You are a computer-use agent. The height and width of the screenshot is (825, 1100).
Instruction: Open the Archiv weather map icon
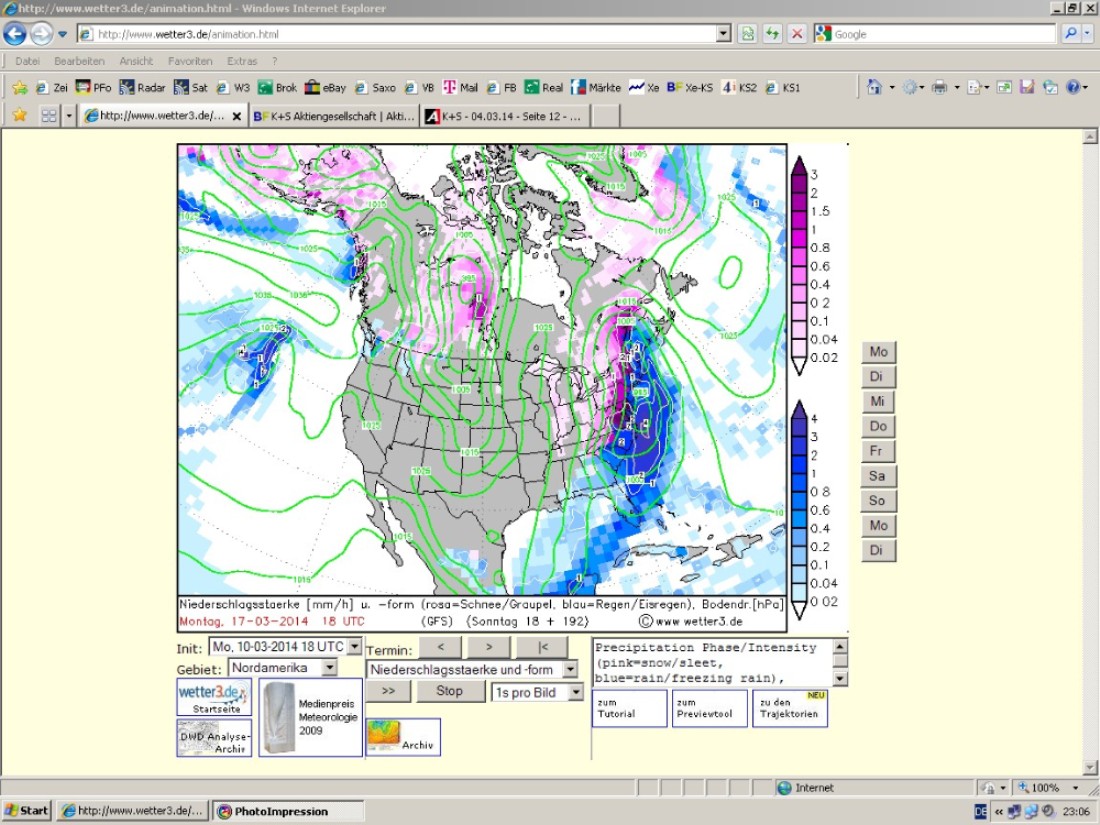[402, 736]
